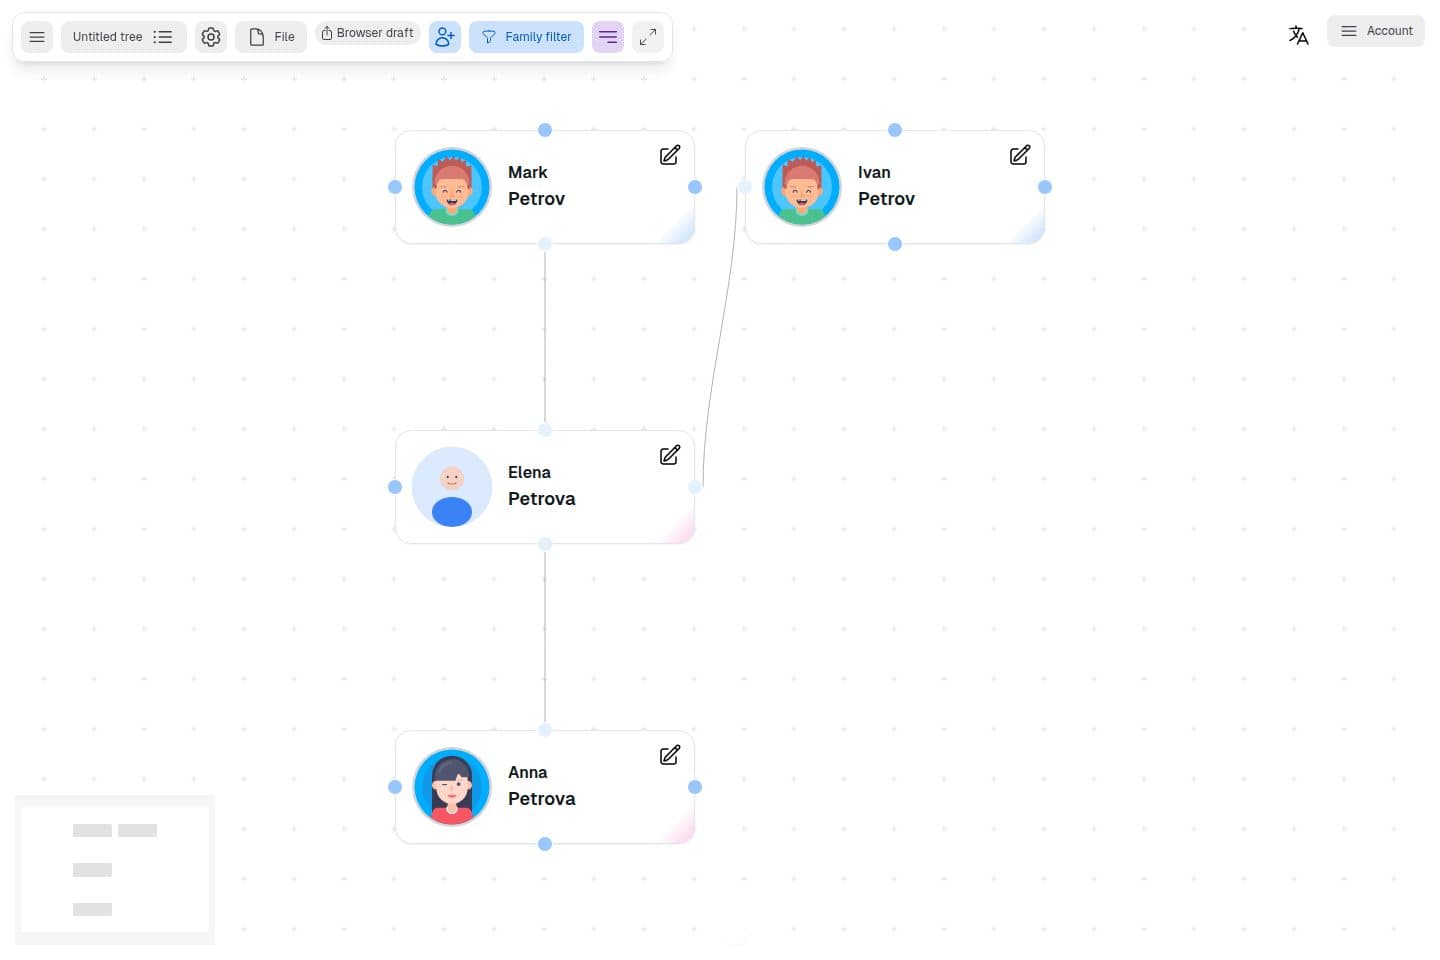The width and height of the screenshot is (1440, 960).
Task: Click the left connector handle on Mark Petrov
Action: [x=395, y=187]
